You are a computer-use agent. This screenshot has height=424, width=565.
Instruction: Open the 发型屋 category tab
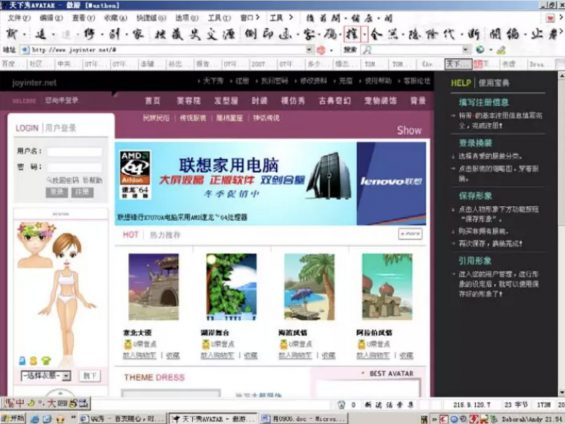point(226,101)
